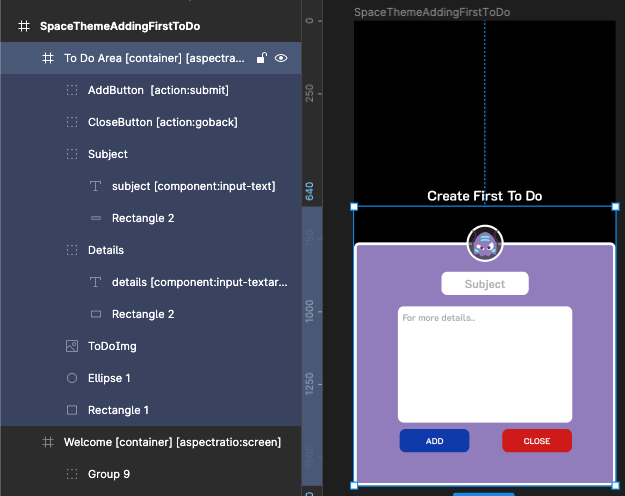
Task: Select the Subject group layer
Action: coord(151,154)
